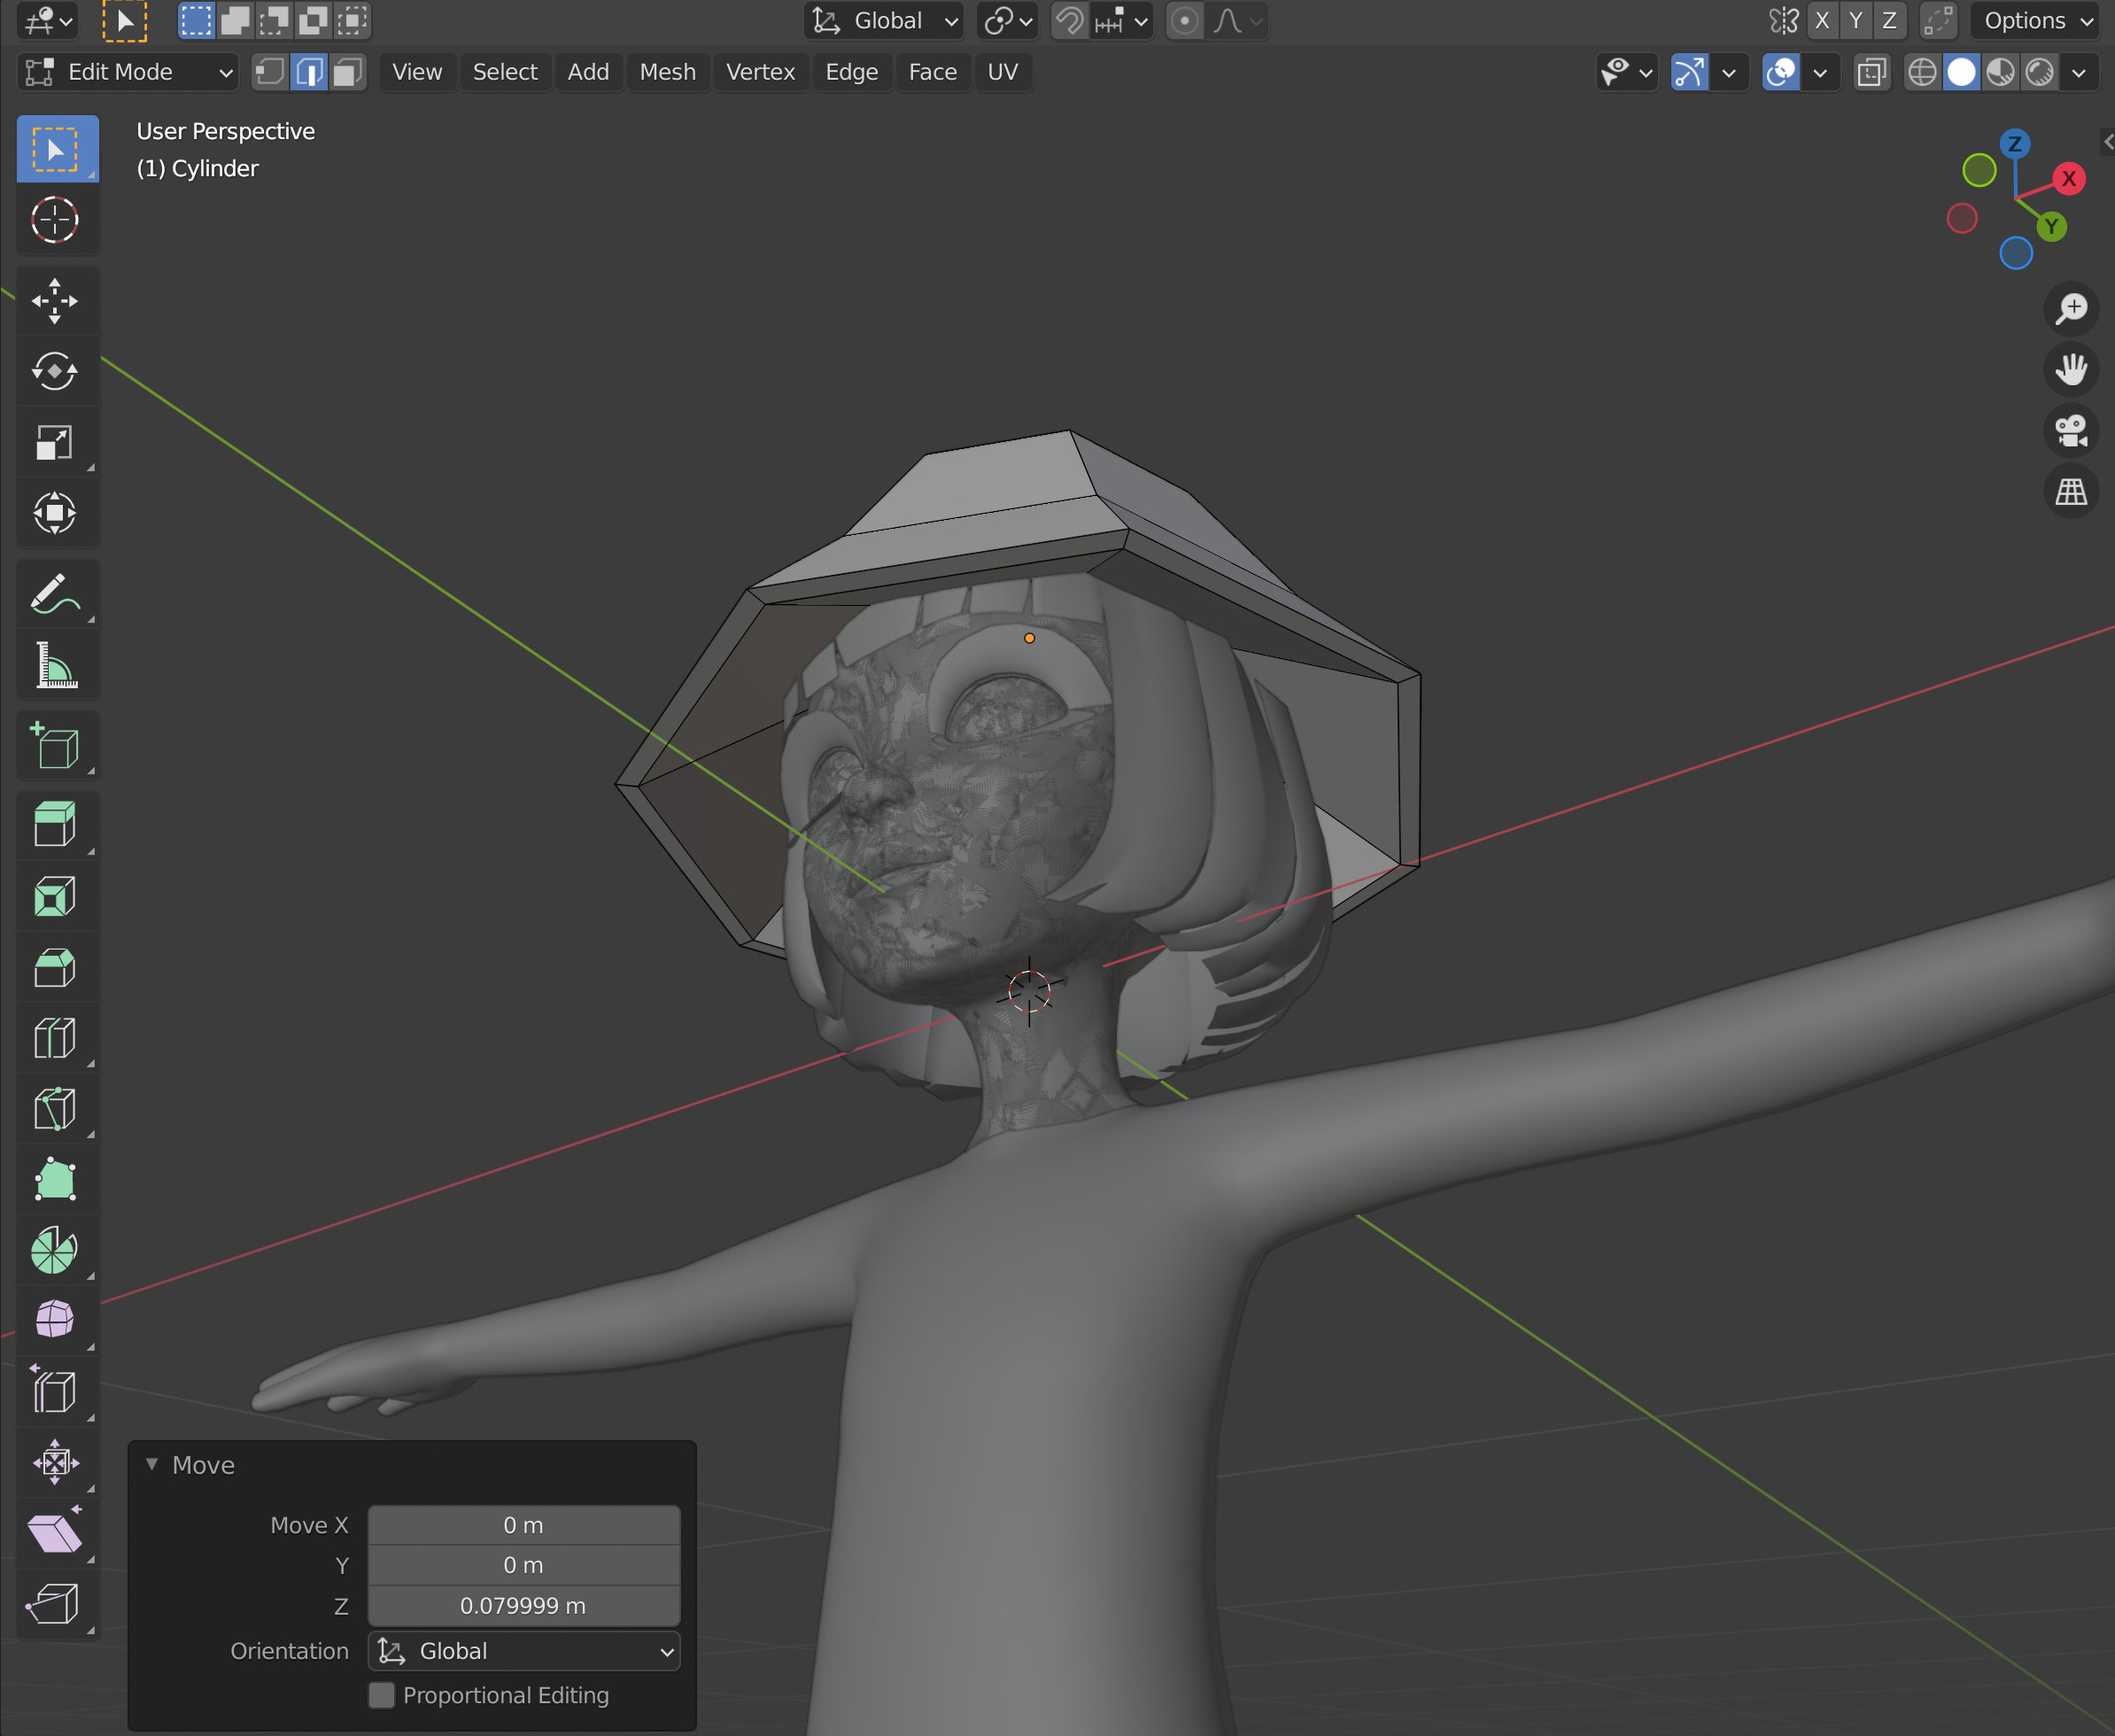The width and height of the screenshot is (2115, 1736).
Task: Open the Global transform orientation dropdown
Action: point(884,20)
